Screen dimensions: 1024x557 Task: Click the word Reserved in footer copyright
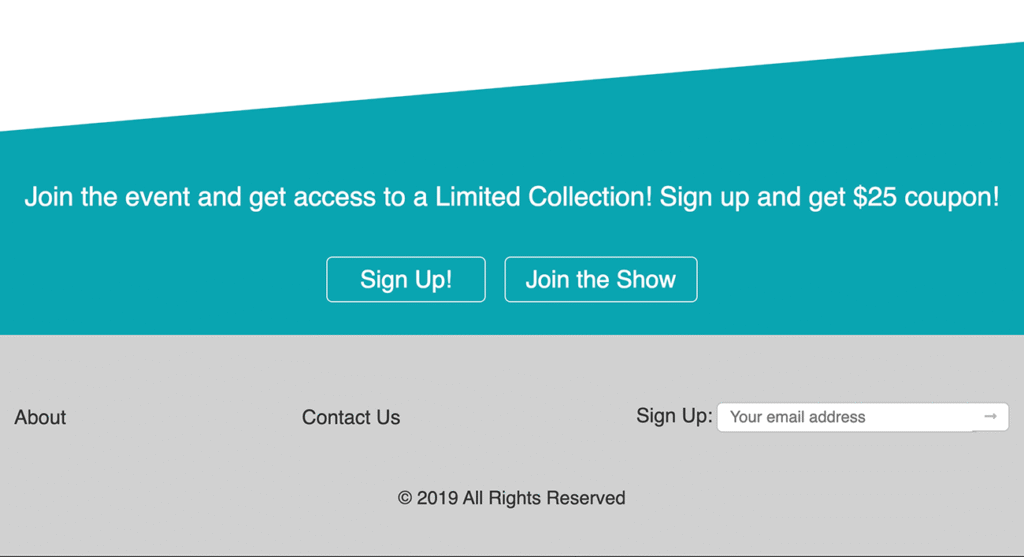pyautogui.click(x=586, y=498)
